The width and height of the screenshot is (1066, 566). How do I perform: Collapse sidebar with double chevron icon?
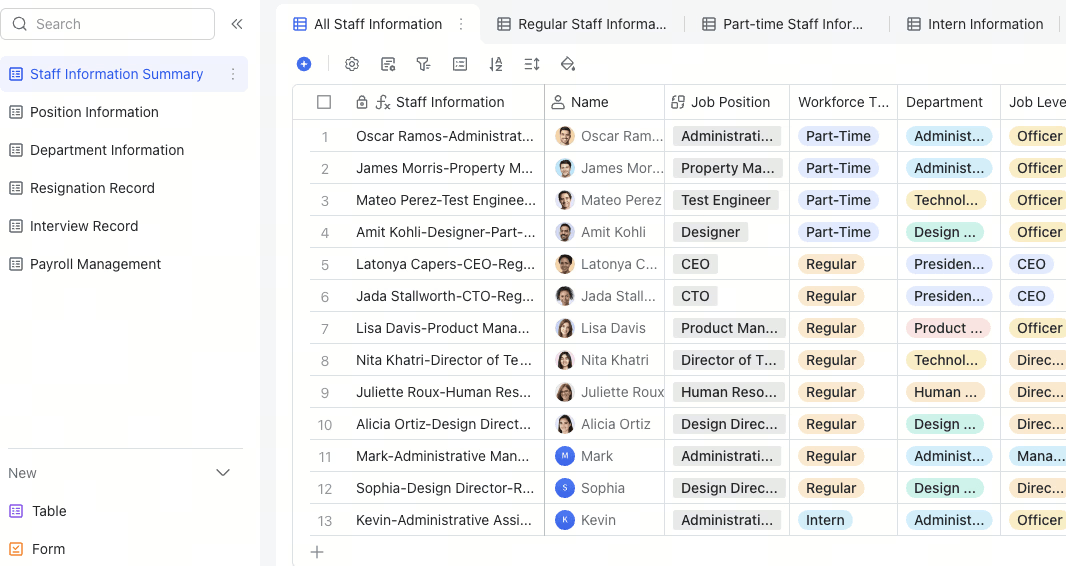pyautogui.click(x=237, y=24)
